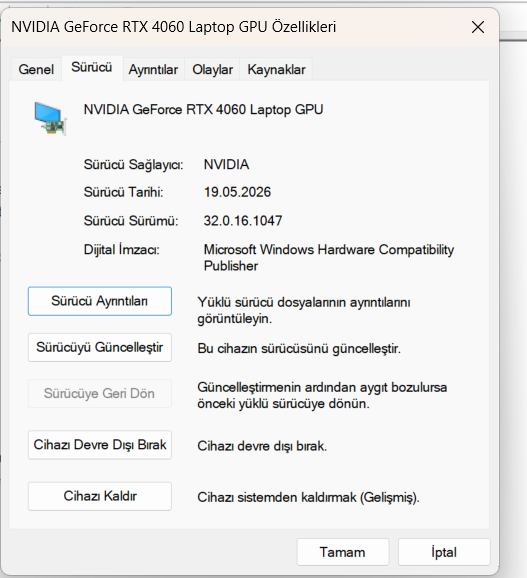Switch to the Genel tab
Viewport: 527px width, 578px height.
coord(36,69)
